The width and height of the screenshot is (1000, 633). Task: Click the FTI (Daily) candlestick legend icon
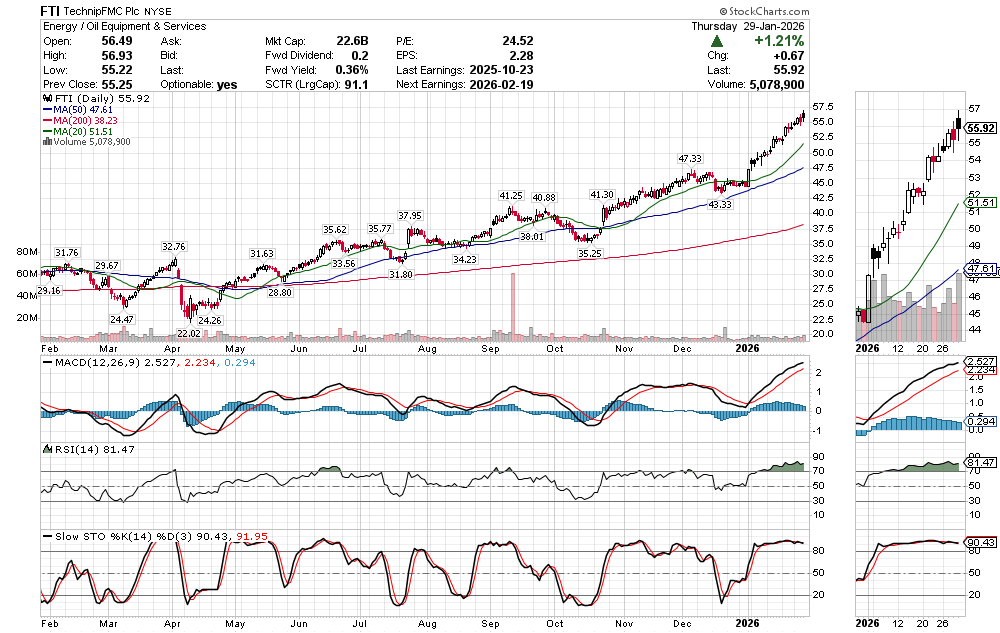45,100
